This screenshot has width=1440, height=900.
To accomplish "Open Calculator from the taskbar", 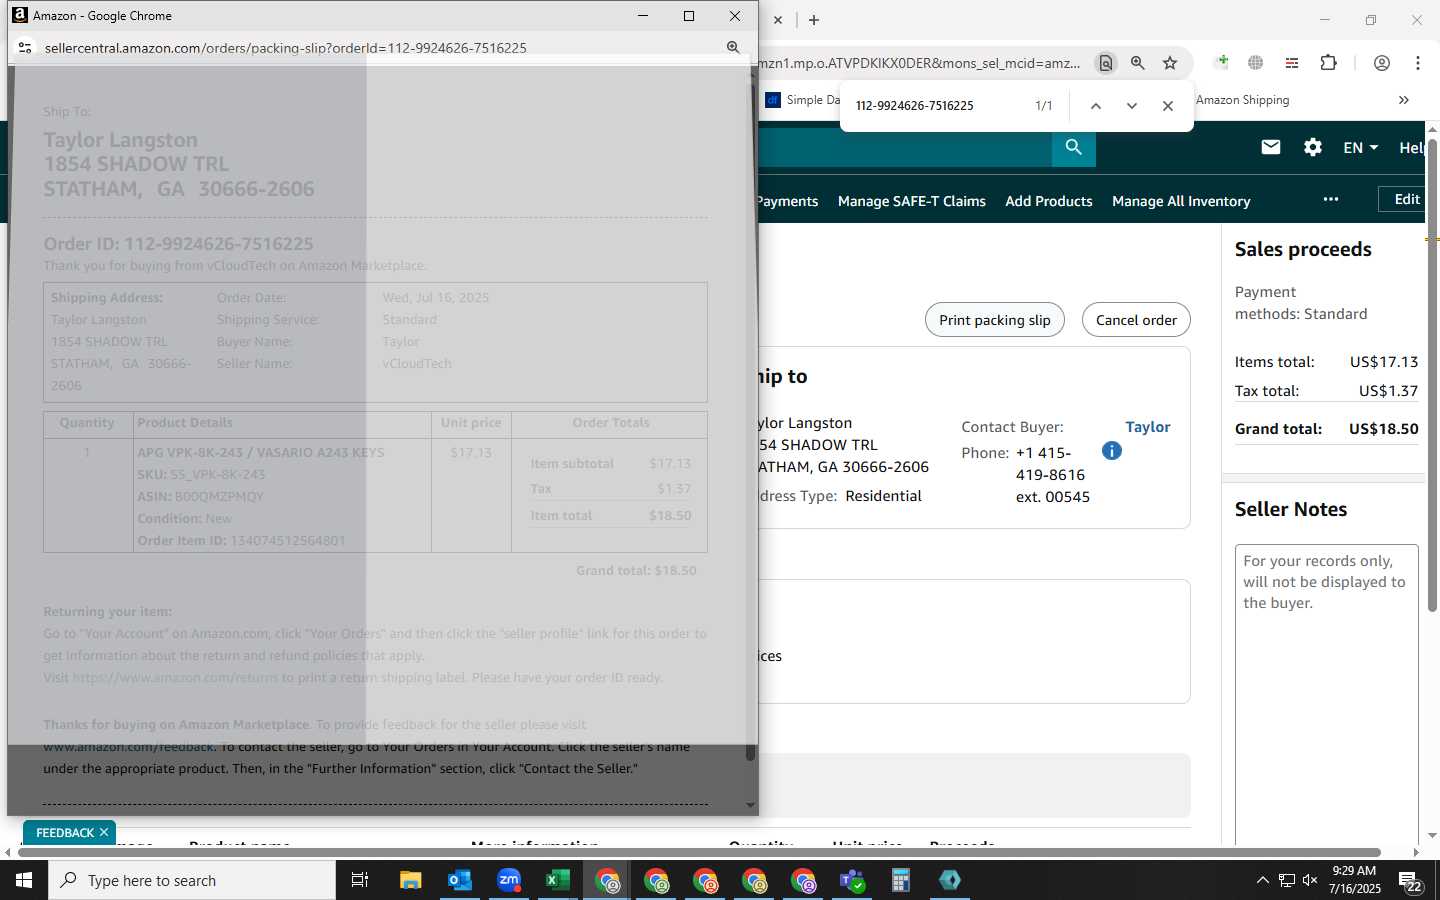I will pyautogui.click(x=901, y=880).
